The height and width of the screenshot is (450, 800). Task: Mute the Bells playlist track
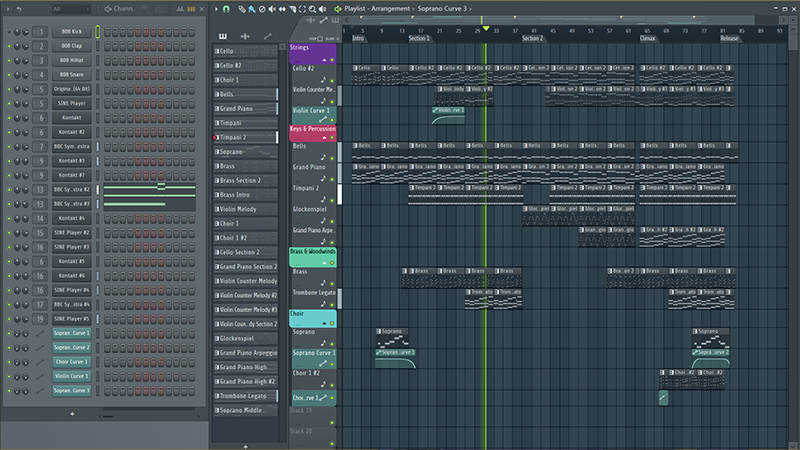tap(332, 158)
